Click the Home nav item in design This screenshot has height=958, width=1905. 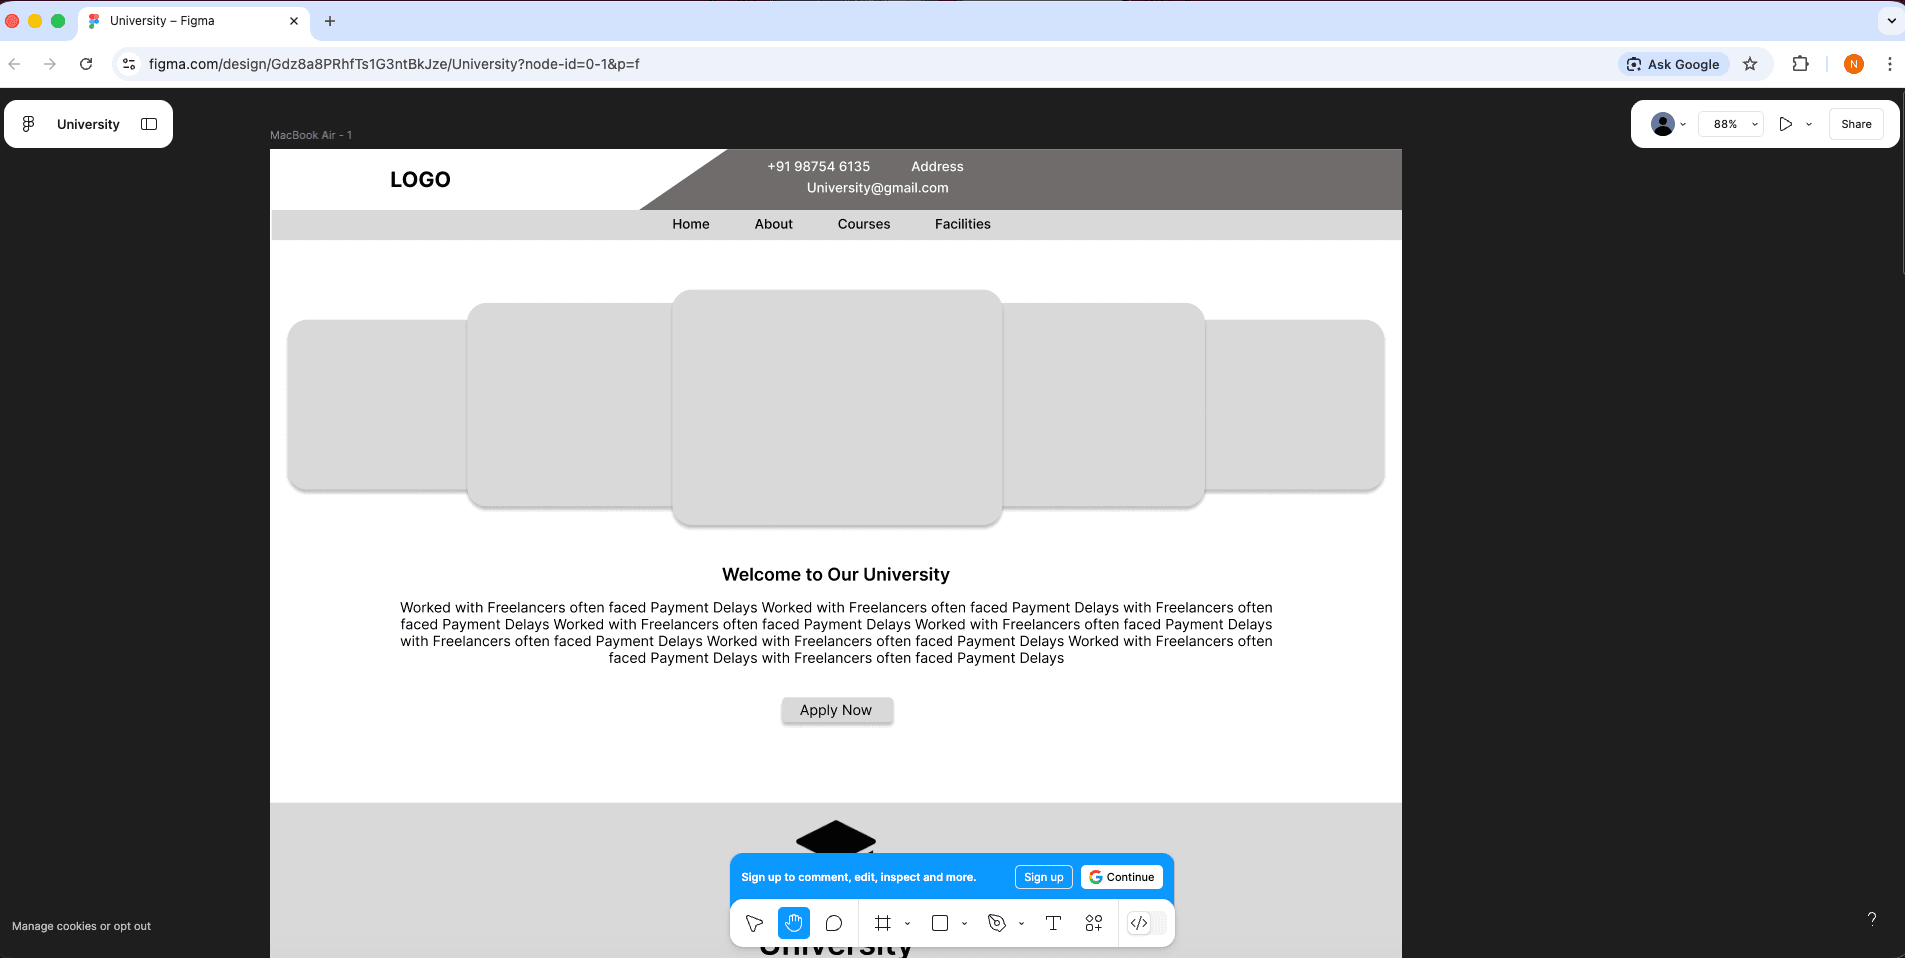[691, 224]
